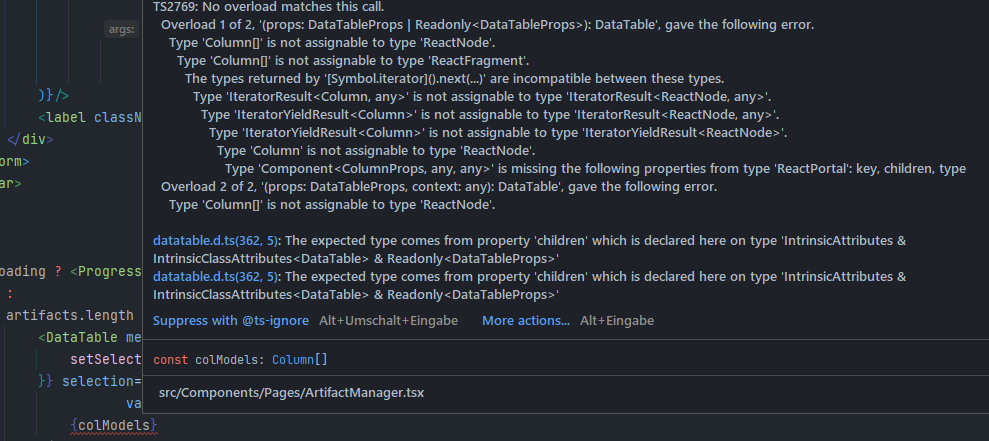989x441 pixels.
Task: Click the setSelect call in editor
Action: (106, 359)
